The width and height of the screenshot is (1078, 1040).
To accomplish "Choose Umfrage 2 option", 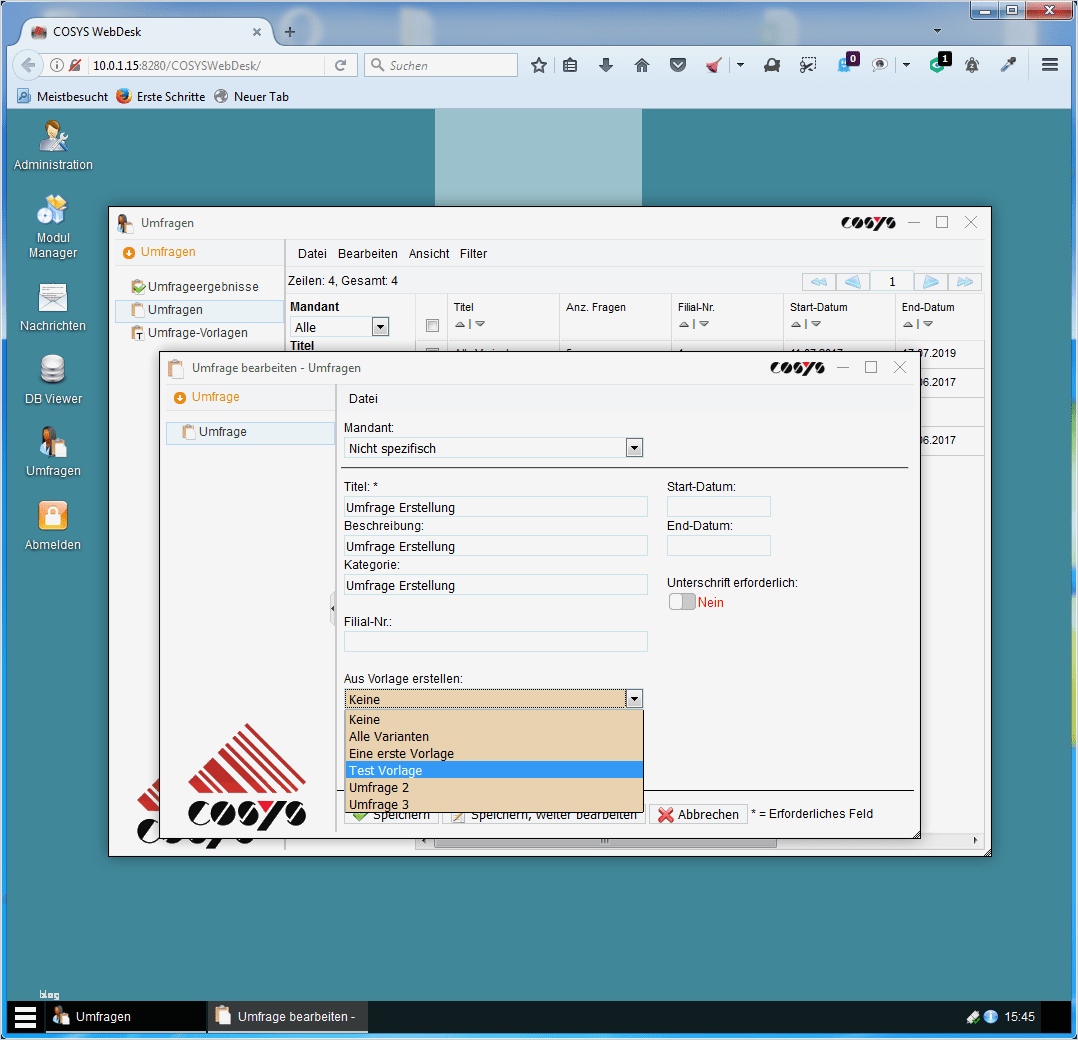I will click(x=494, y=788).
